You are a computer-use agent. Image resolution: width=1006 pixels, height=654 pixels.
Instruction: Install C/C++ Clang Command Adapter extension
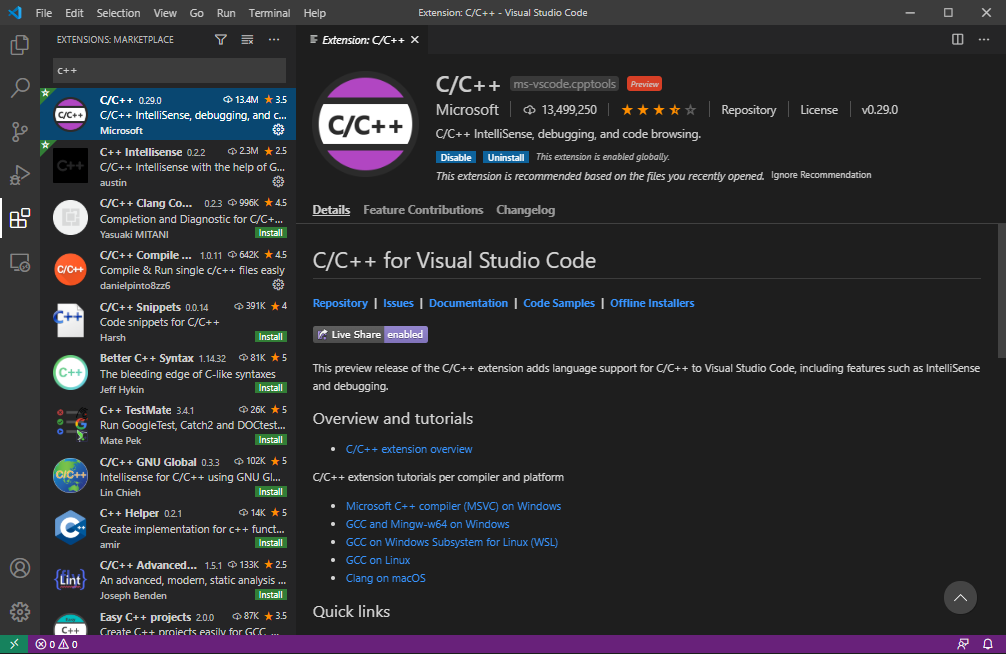click(x=271, y=233)
